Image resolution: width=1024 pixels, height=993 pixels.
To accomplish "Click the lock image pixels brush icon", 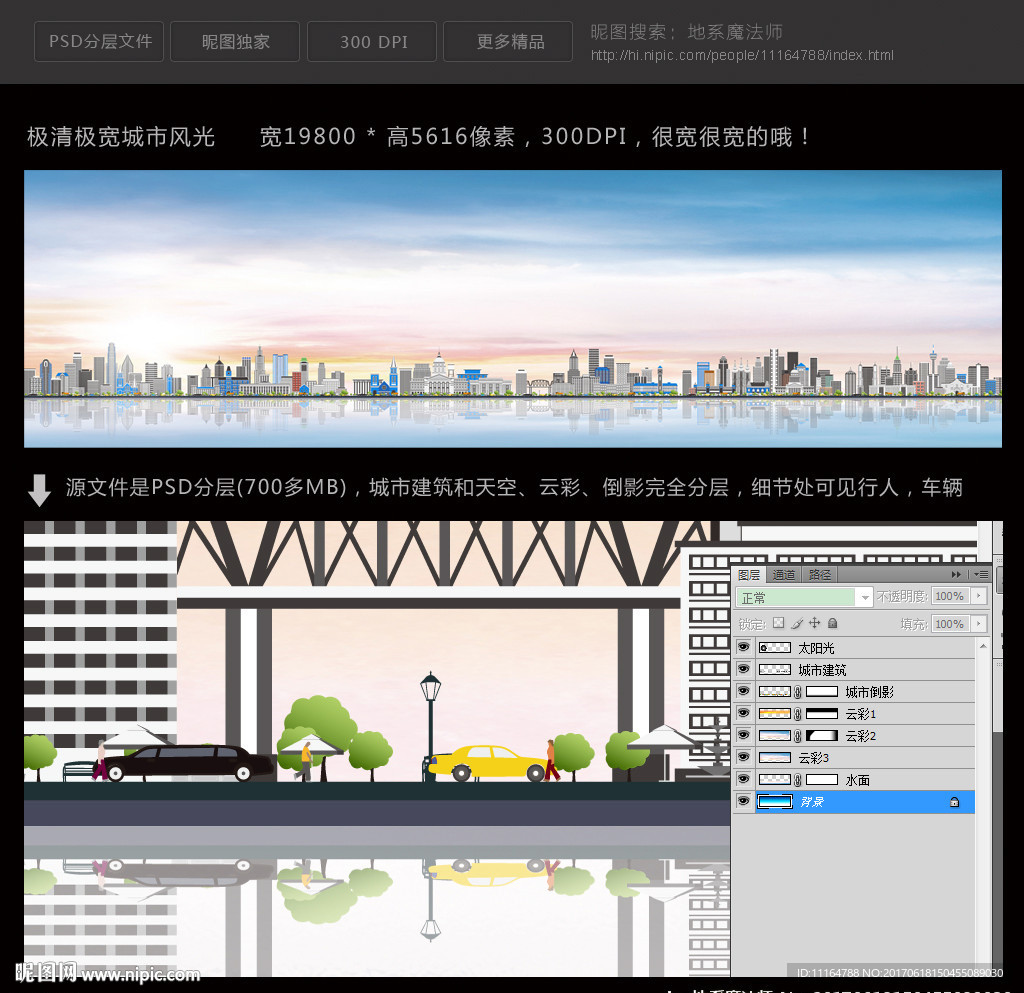I will 797,623.
